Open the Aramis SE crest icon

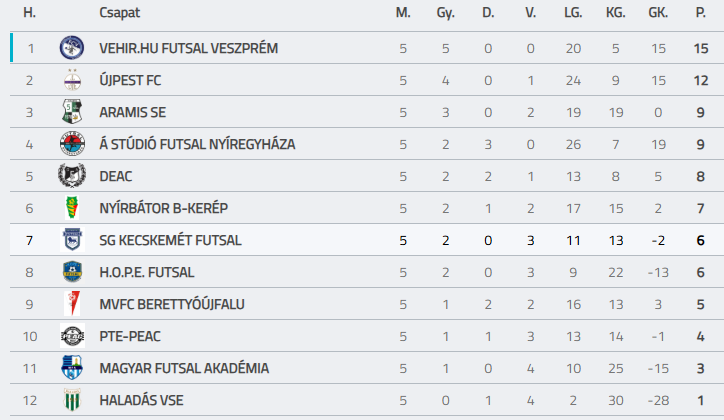[x=72, y=112]
